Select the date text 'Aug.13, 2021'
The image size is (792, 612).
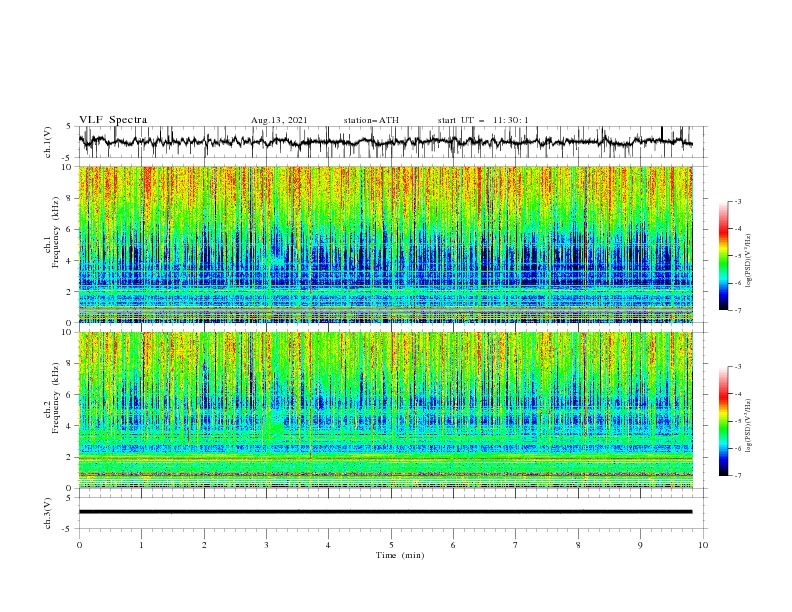point(279,120)
